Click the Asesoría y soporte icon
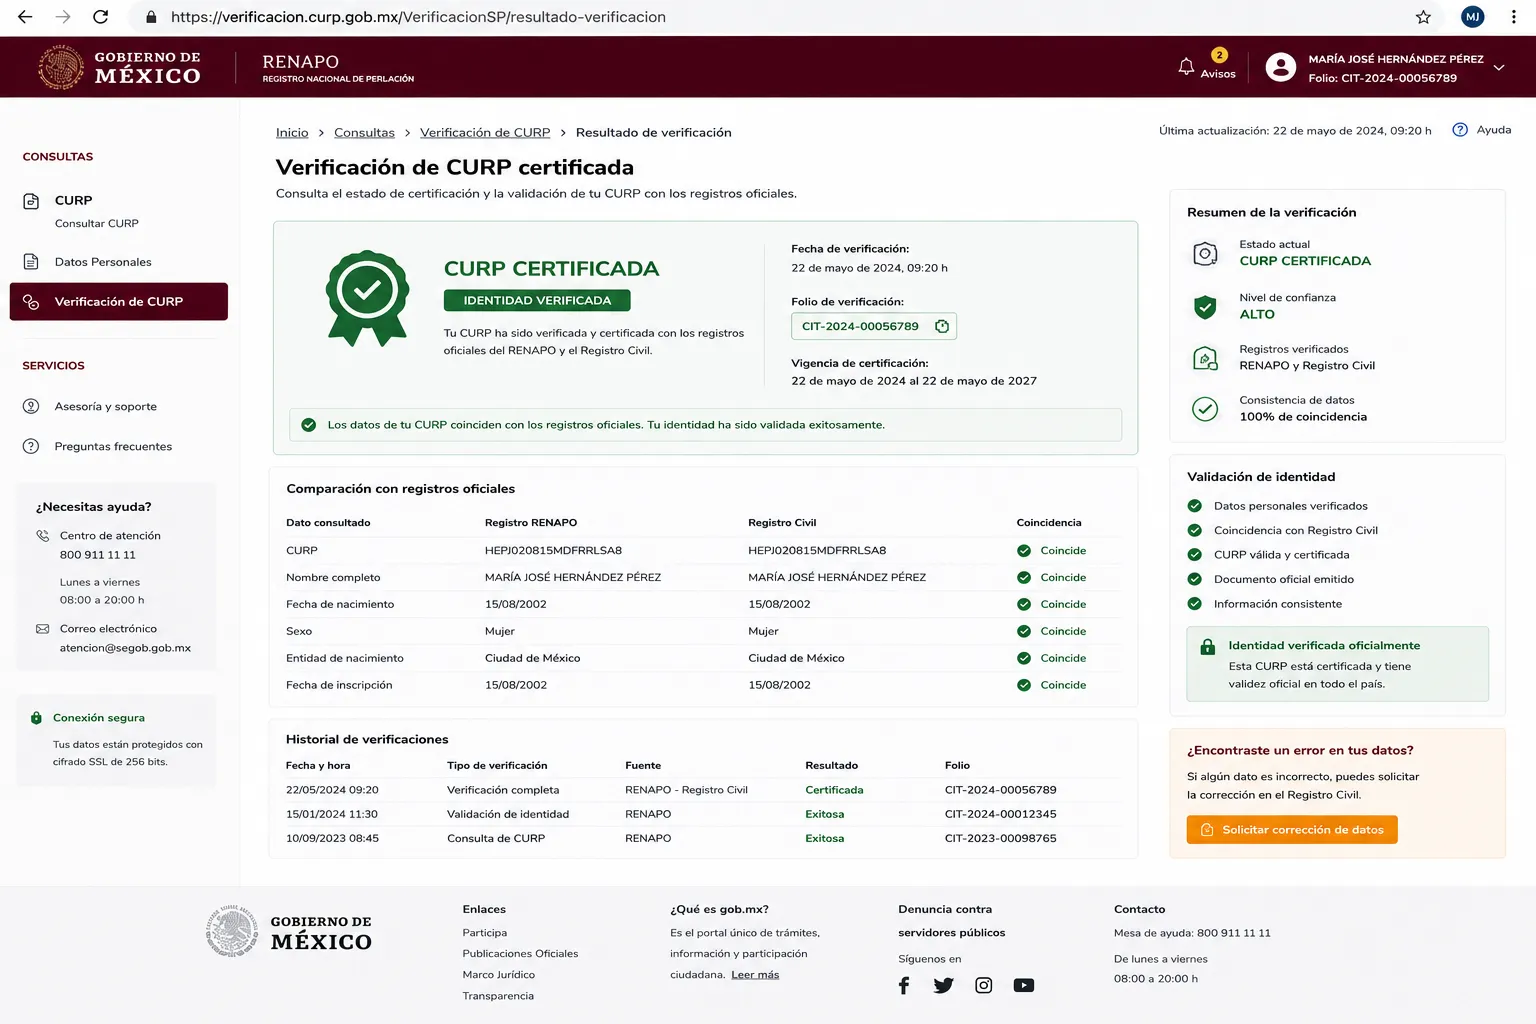Viewport: 1536px width, 1024px height. pyautogui.click(x=31, y=406)
